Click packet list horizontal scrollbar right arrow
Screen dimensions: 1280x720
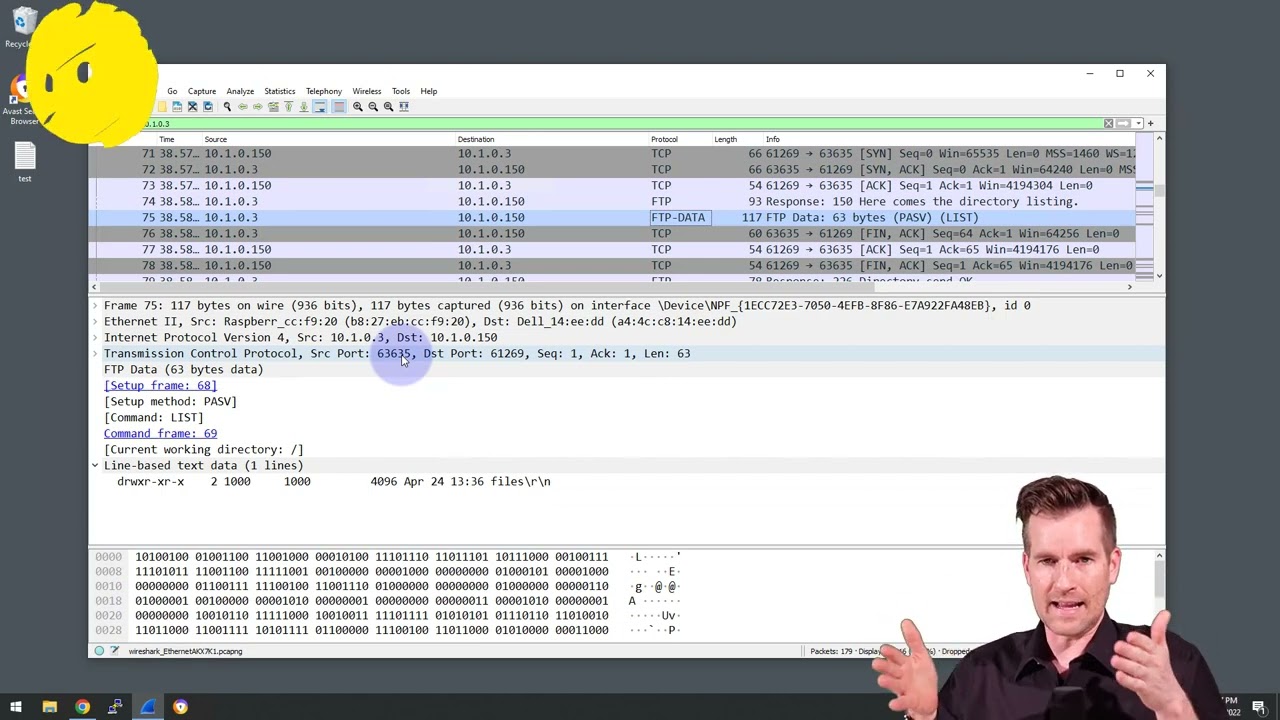point(1130,288)
